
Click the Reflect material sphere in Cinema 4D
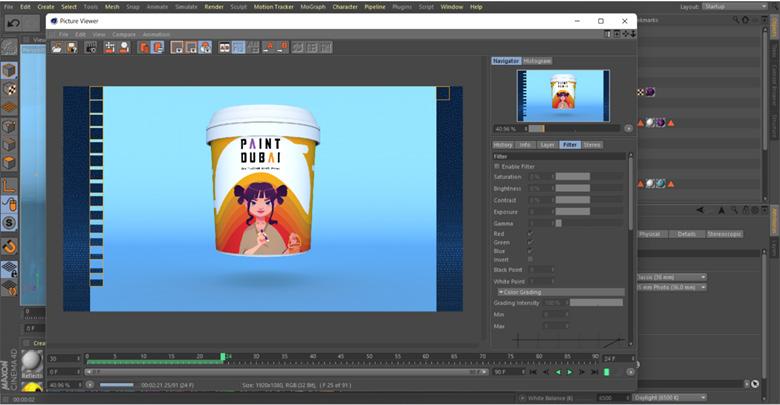pos(32,361)
